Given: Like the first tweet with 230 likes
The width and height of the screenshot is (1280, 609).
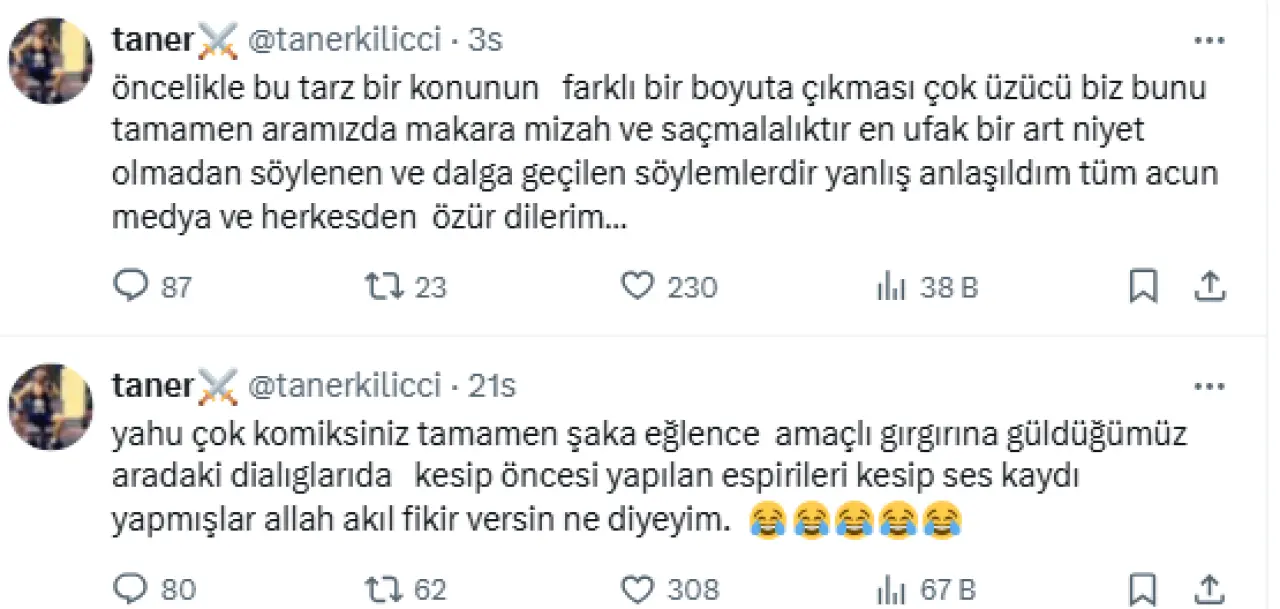Looking at the screenshot, I should click(x=637, y=287).
